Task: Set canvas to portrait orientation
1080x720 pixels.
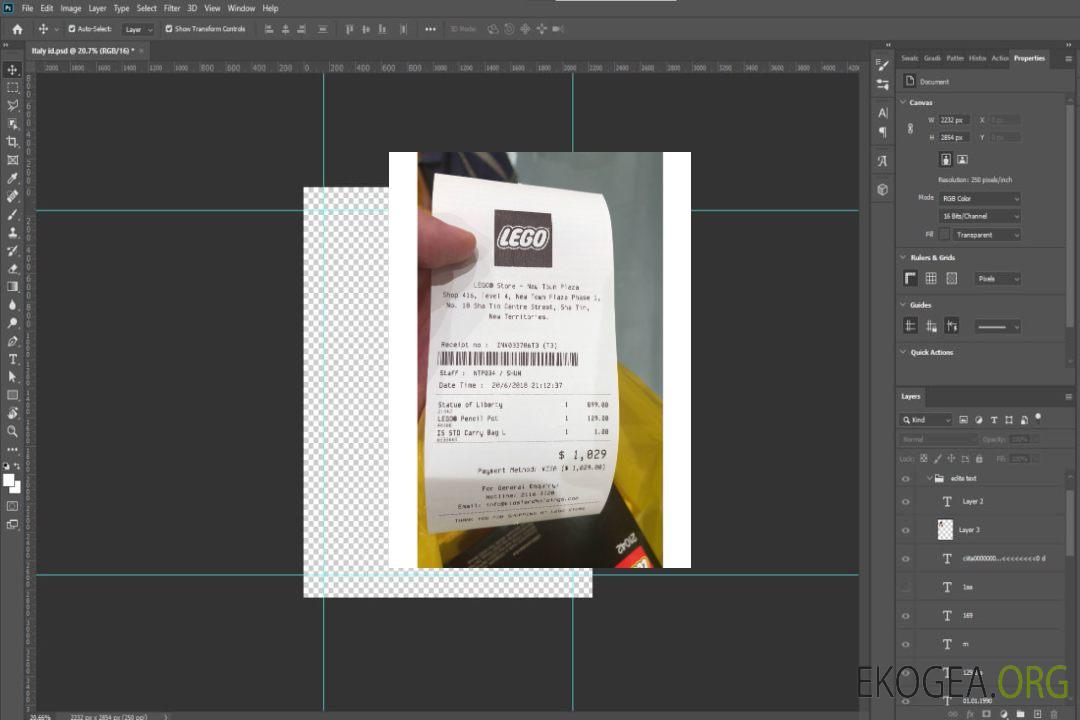Action: click(x=946, y=160)
